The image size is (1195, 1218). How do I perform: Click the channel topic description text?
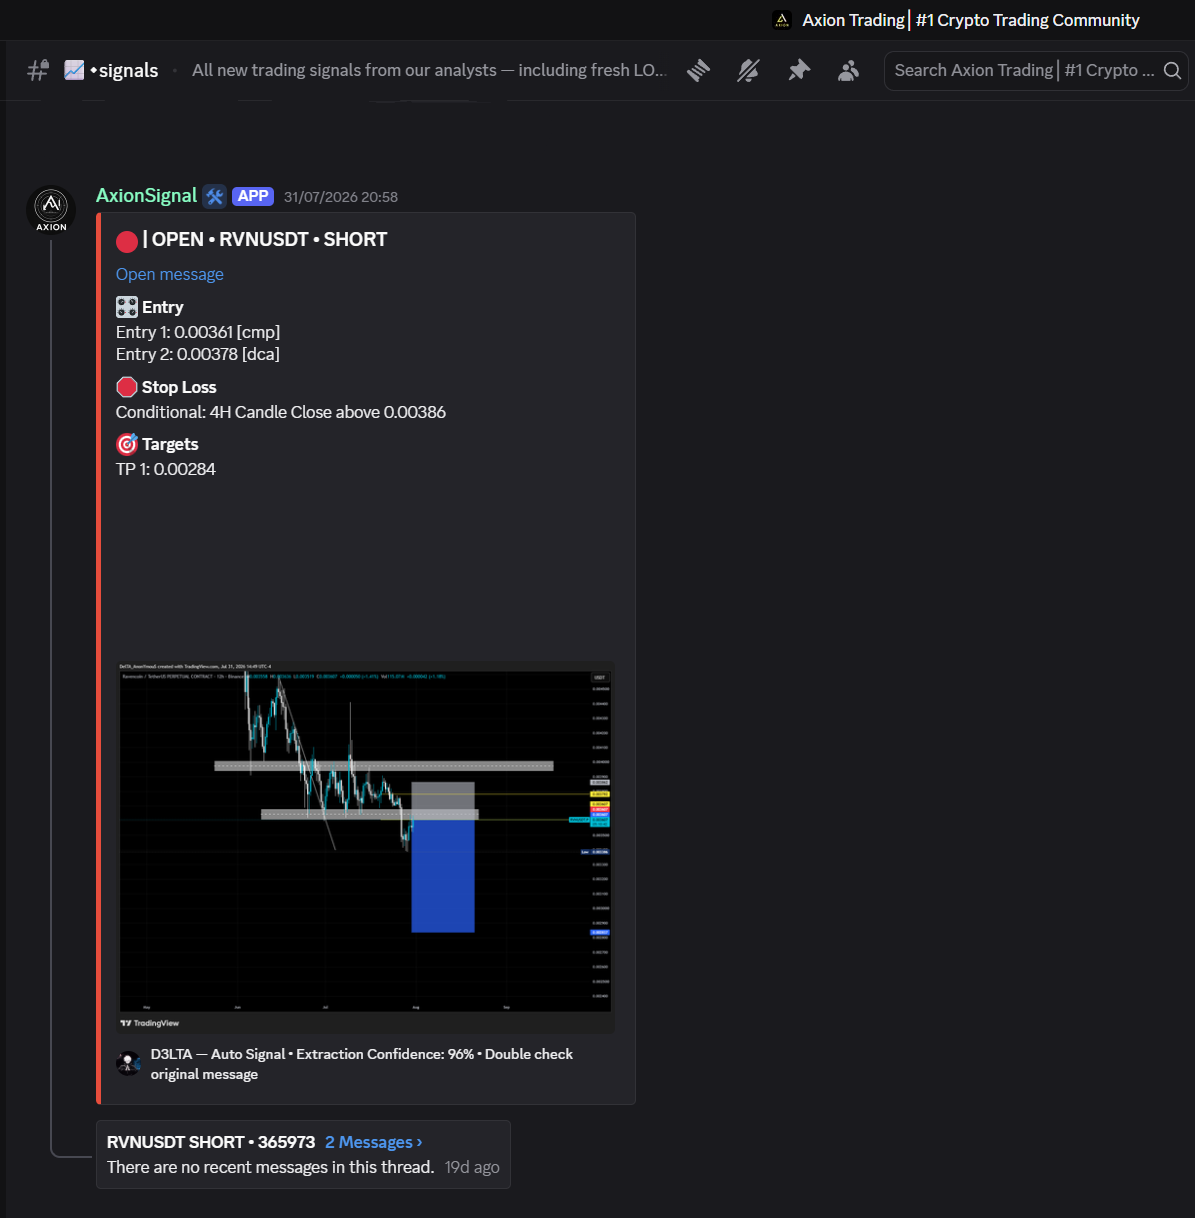click(x=429, y=70)
